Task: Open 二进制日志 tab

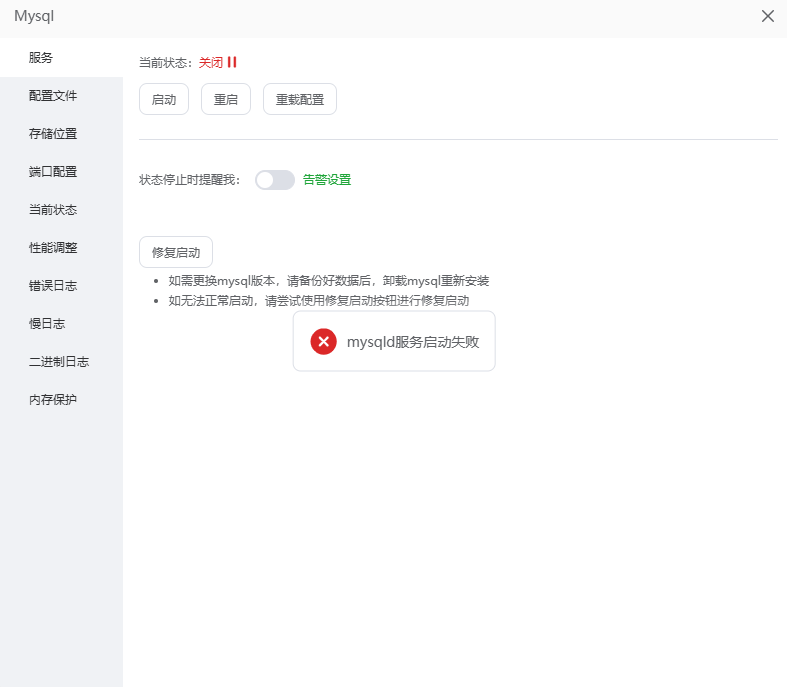Action: tap(61, 362)
